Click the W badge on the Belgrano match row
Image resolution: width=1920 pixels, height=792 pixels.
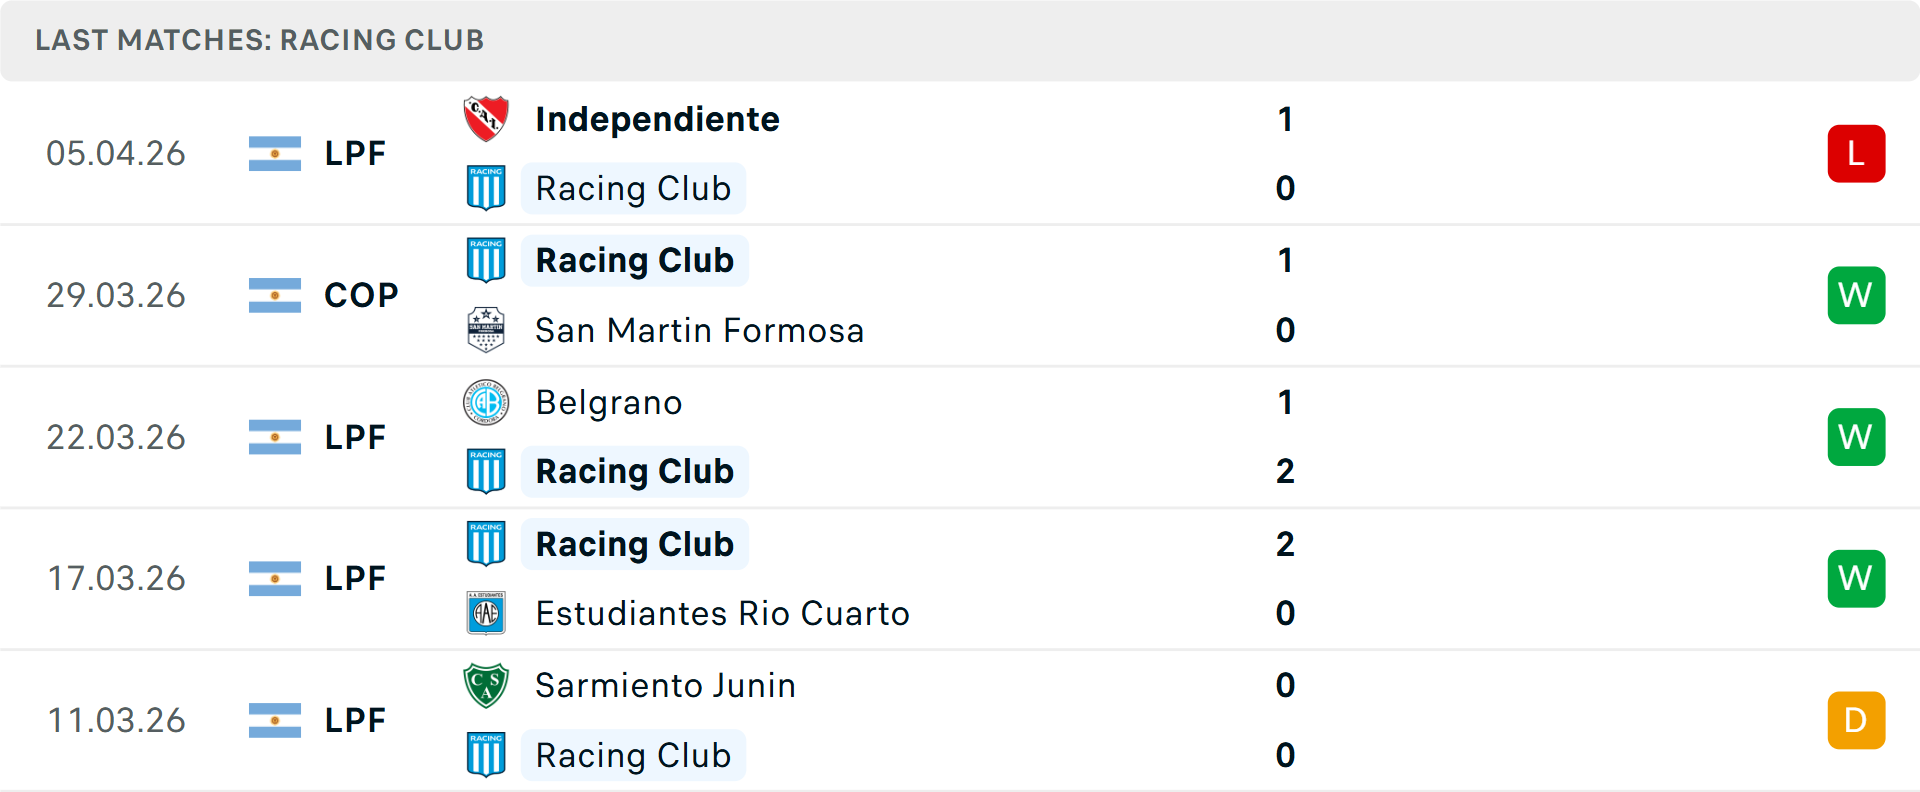coord(1856,437)
